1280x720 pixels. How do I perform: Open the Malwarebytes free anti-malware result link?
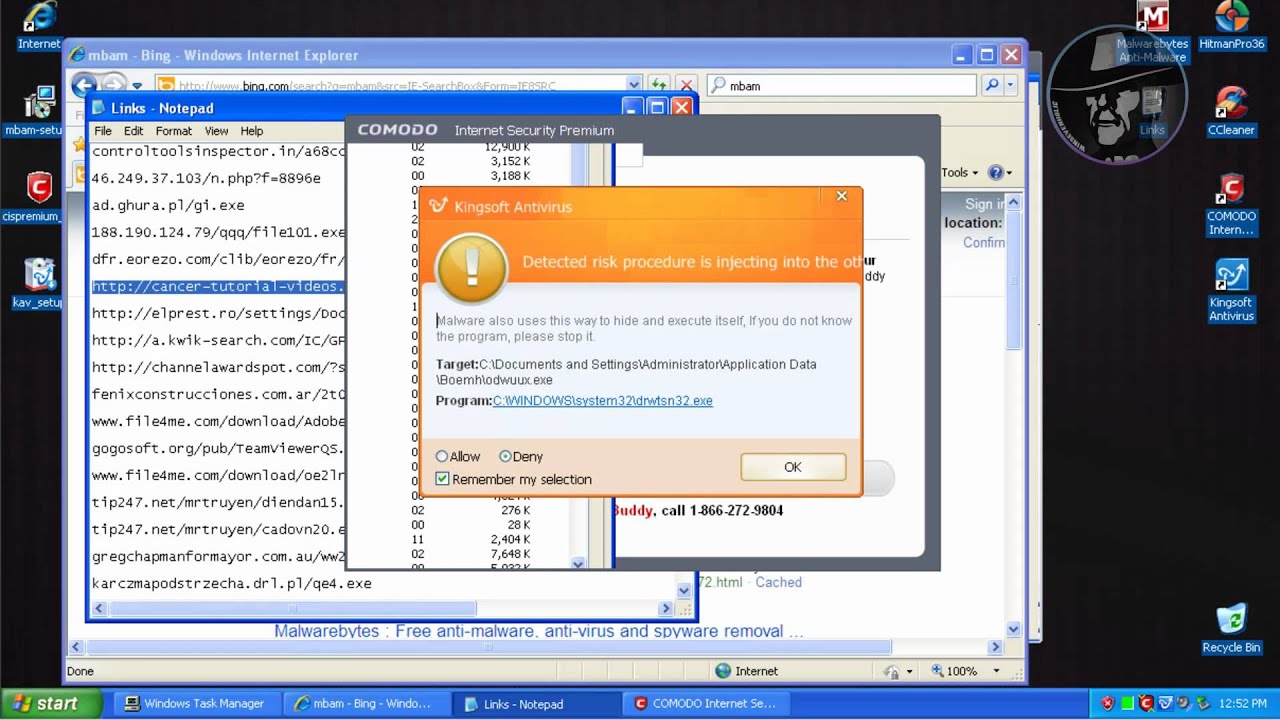pyautogui.click(x=539, y=631)
